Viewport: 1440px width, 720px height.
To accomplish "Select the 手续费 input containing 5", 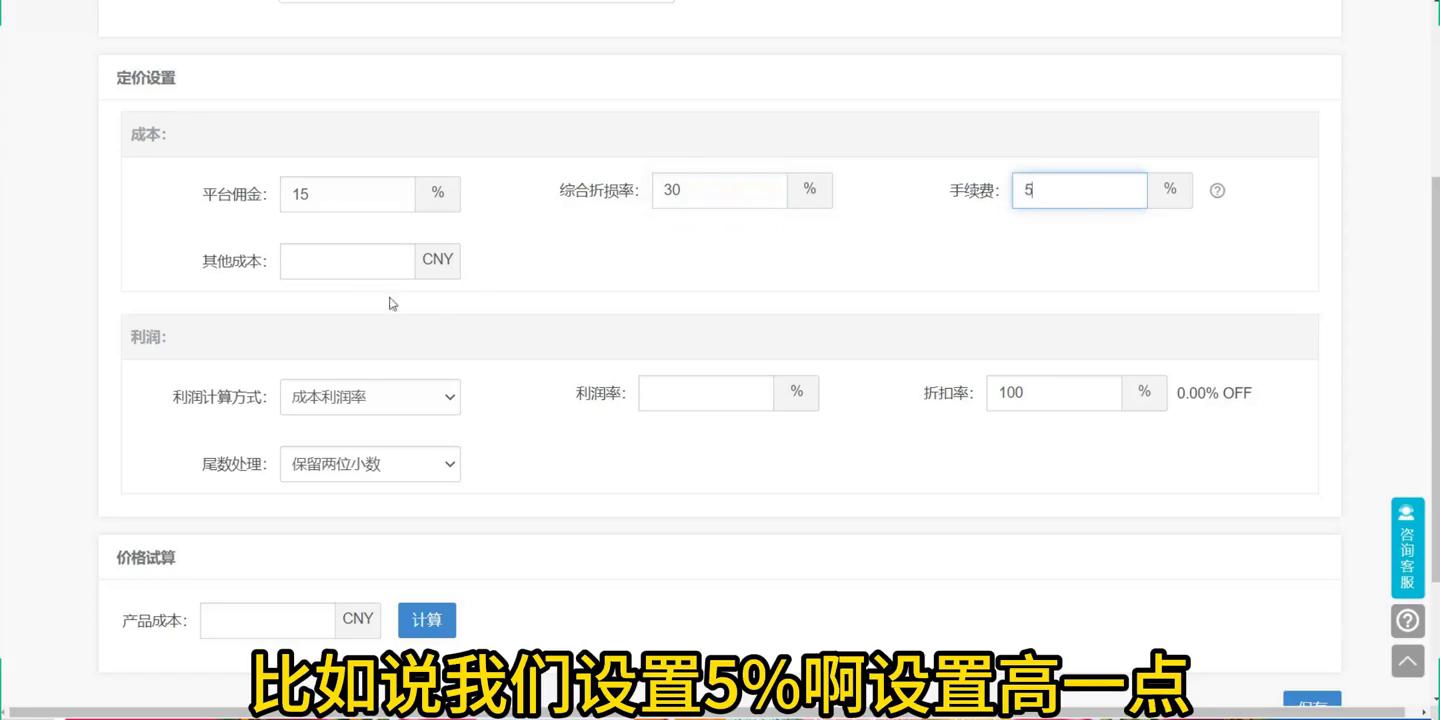I will click(x=1079, y=190).
